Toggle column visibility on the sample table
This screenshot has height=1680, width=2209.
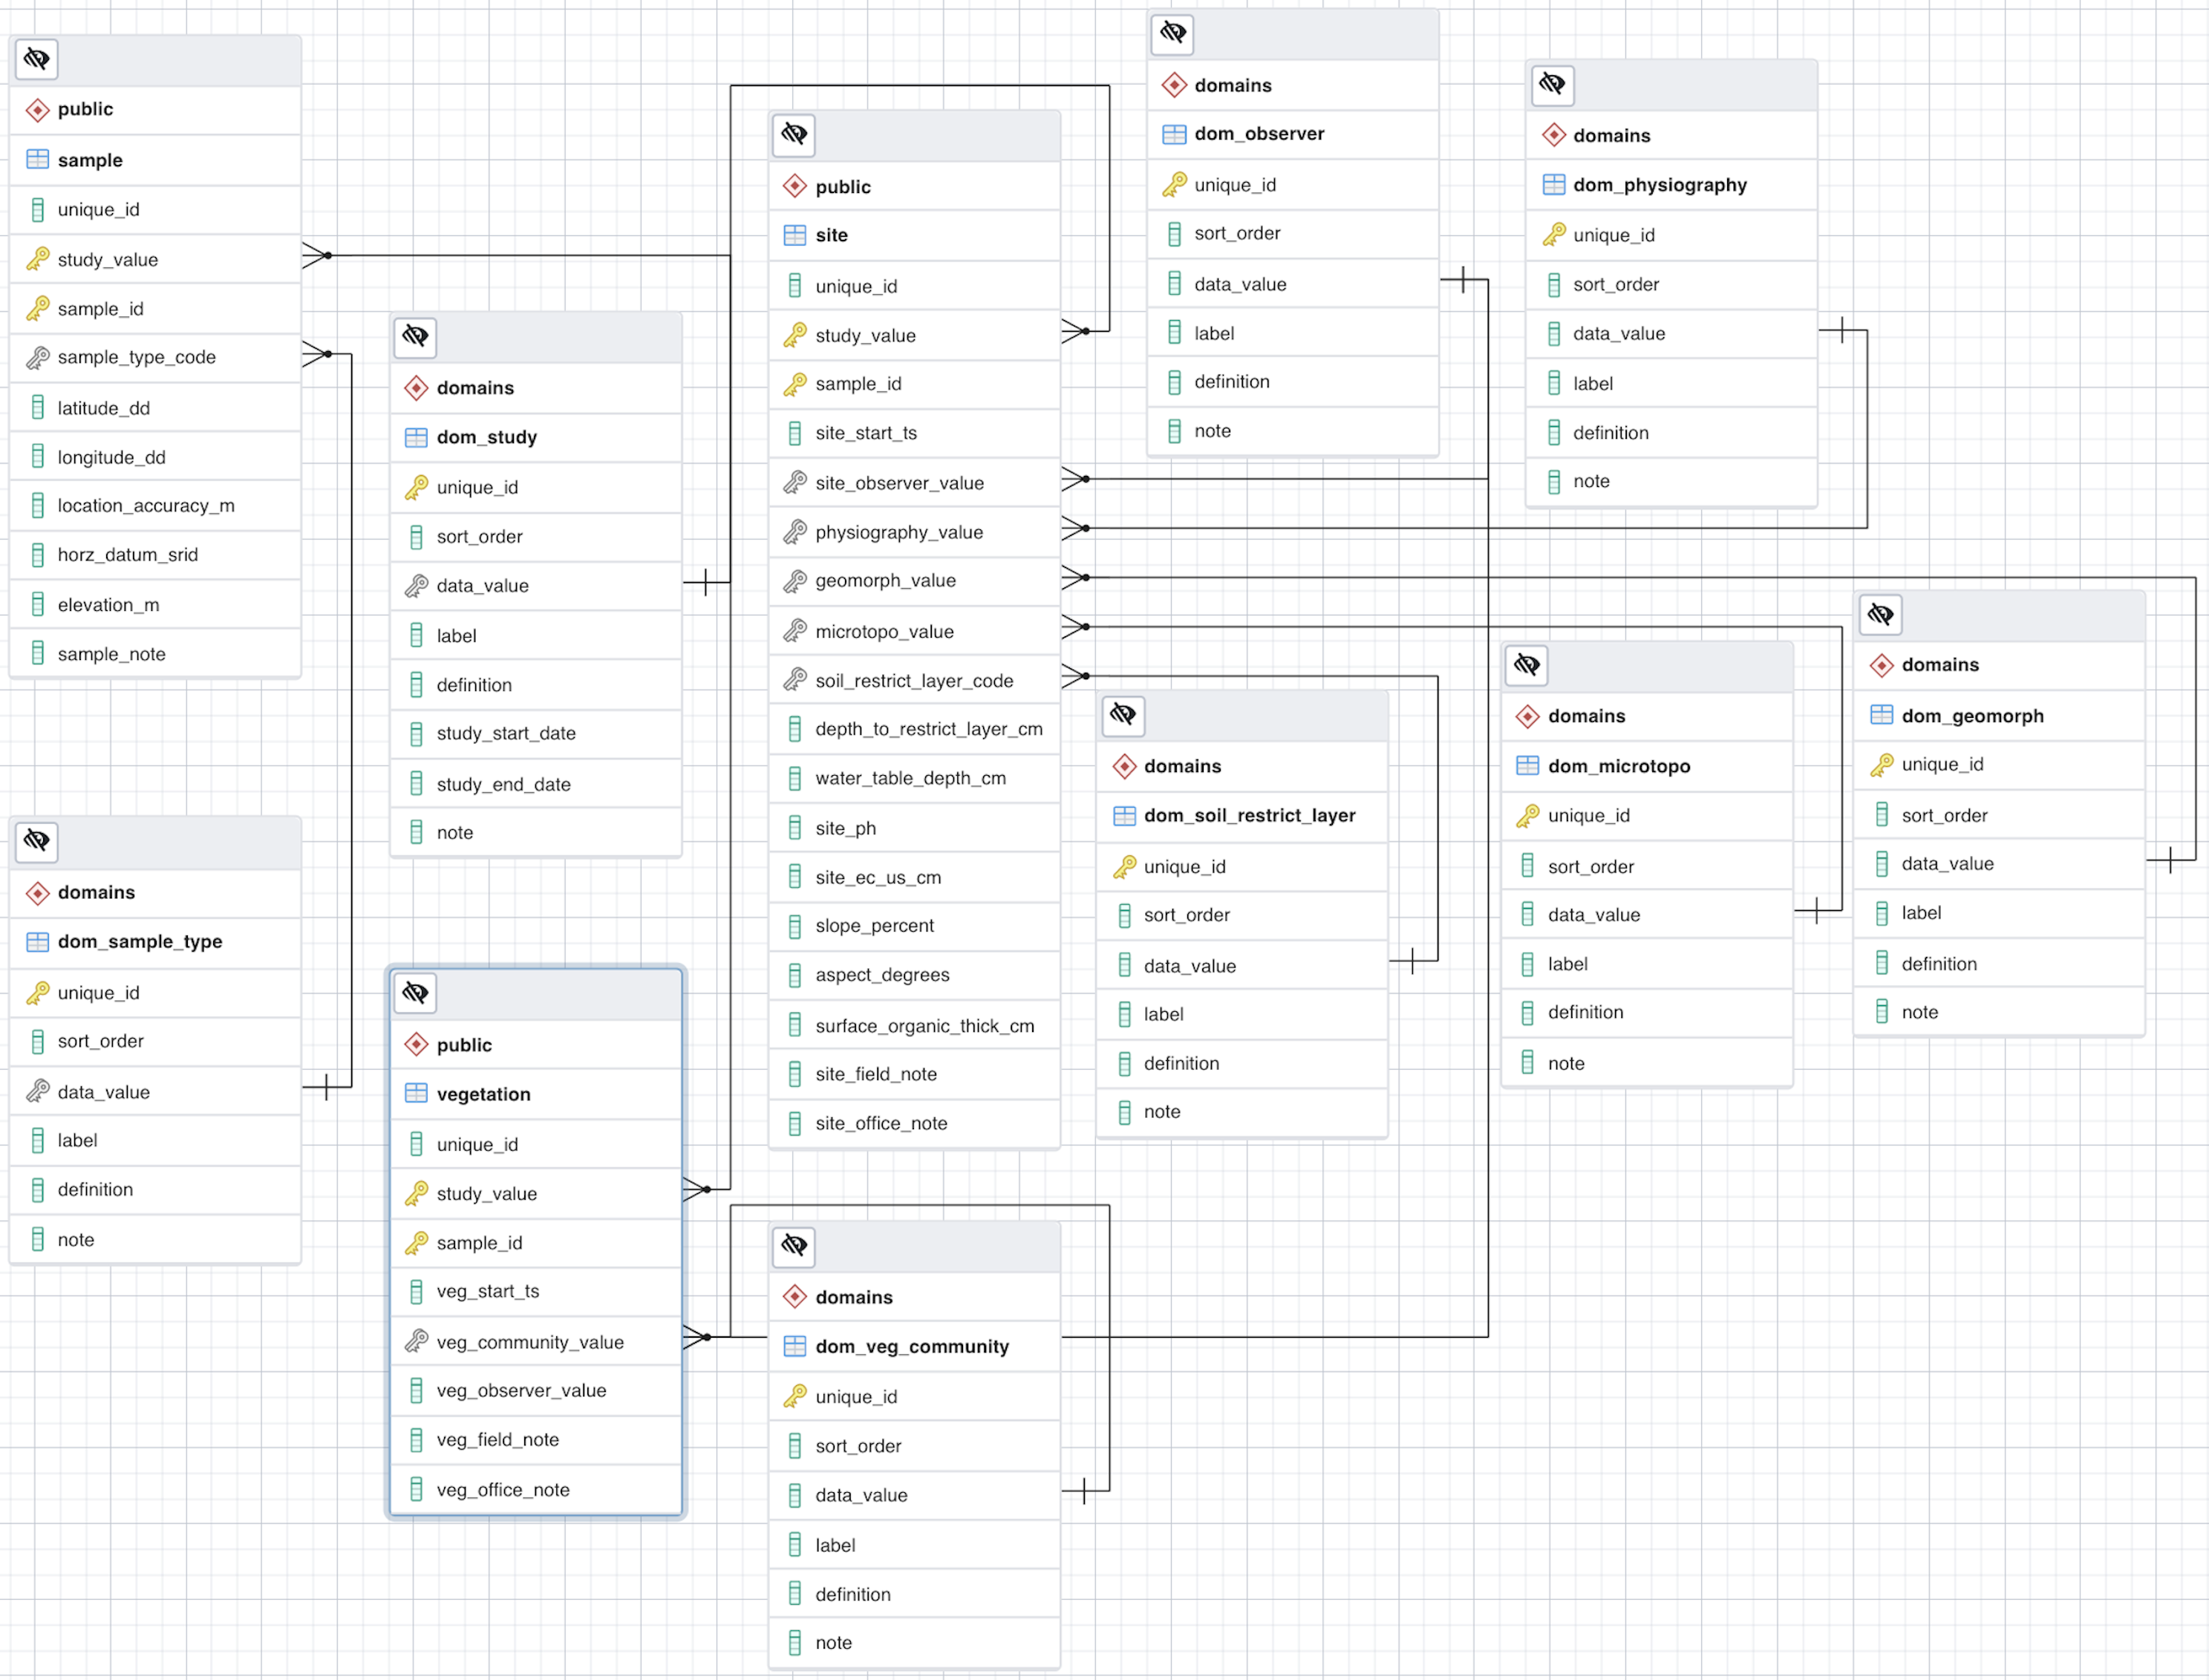pyautogui.click(x=37, y=60)
